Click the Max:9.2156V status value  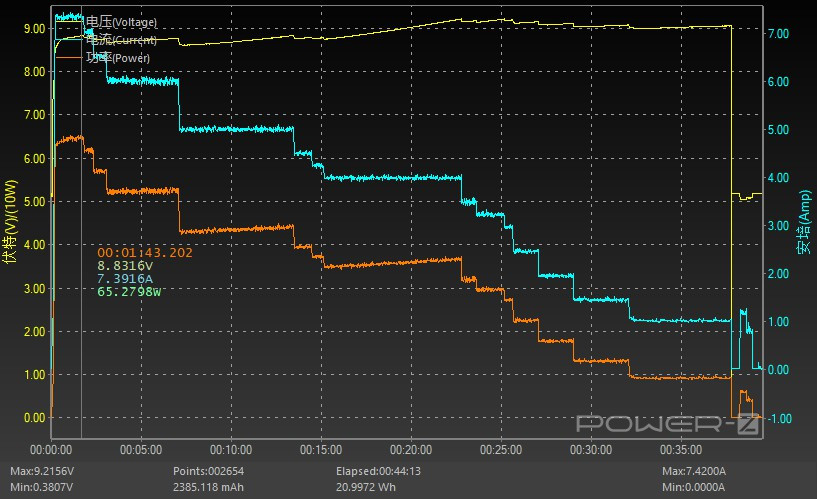[x=42, y=471]
